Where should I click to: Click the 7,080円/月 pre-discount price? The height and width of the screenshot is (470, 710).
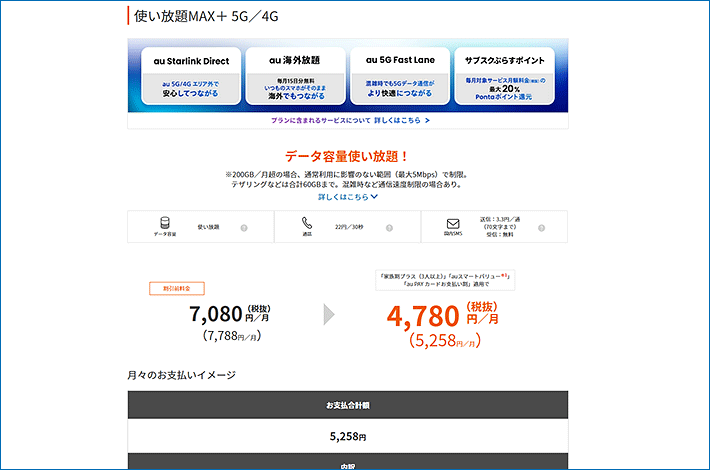(230, 314)
